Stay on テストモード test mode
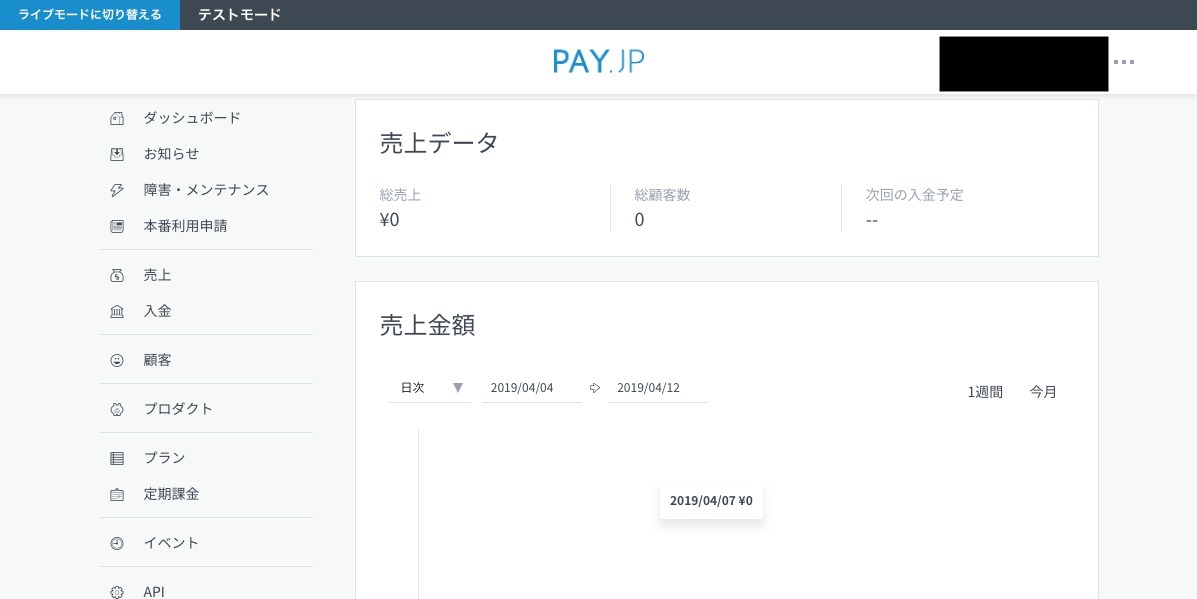This screenshot has width=1197, height=599. pyautogui.click(x=239, y=14)
